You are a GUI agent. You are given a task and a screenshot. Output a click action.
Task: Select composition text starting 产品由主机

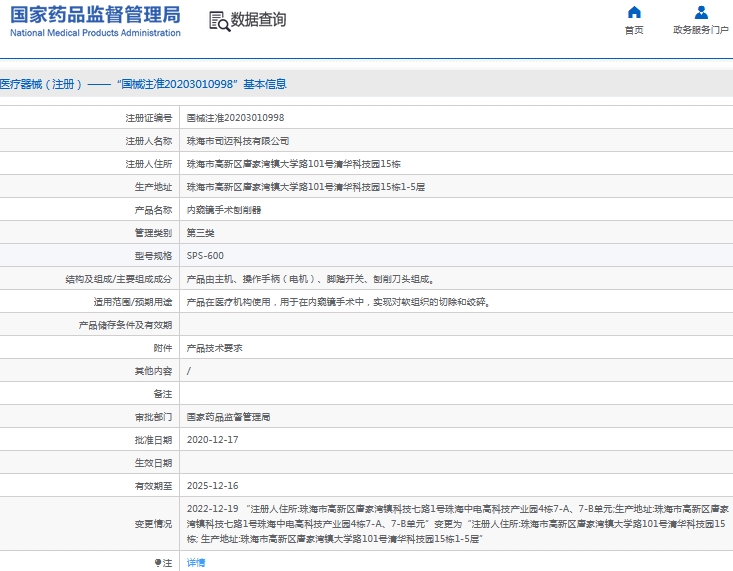(x=311, y=279)
